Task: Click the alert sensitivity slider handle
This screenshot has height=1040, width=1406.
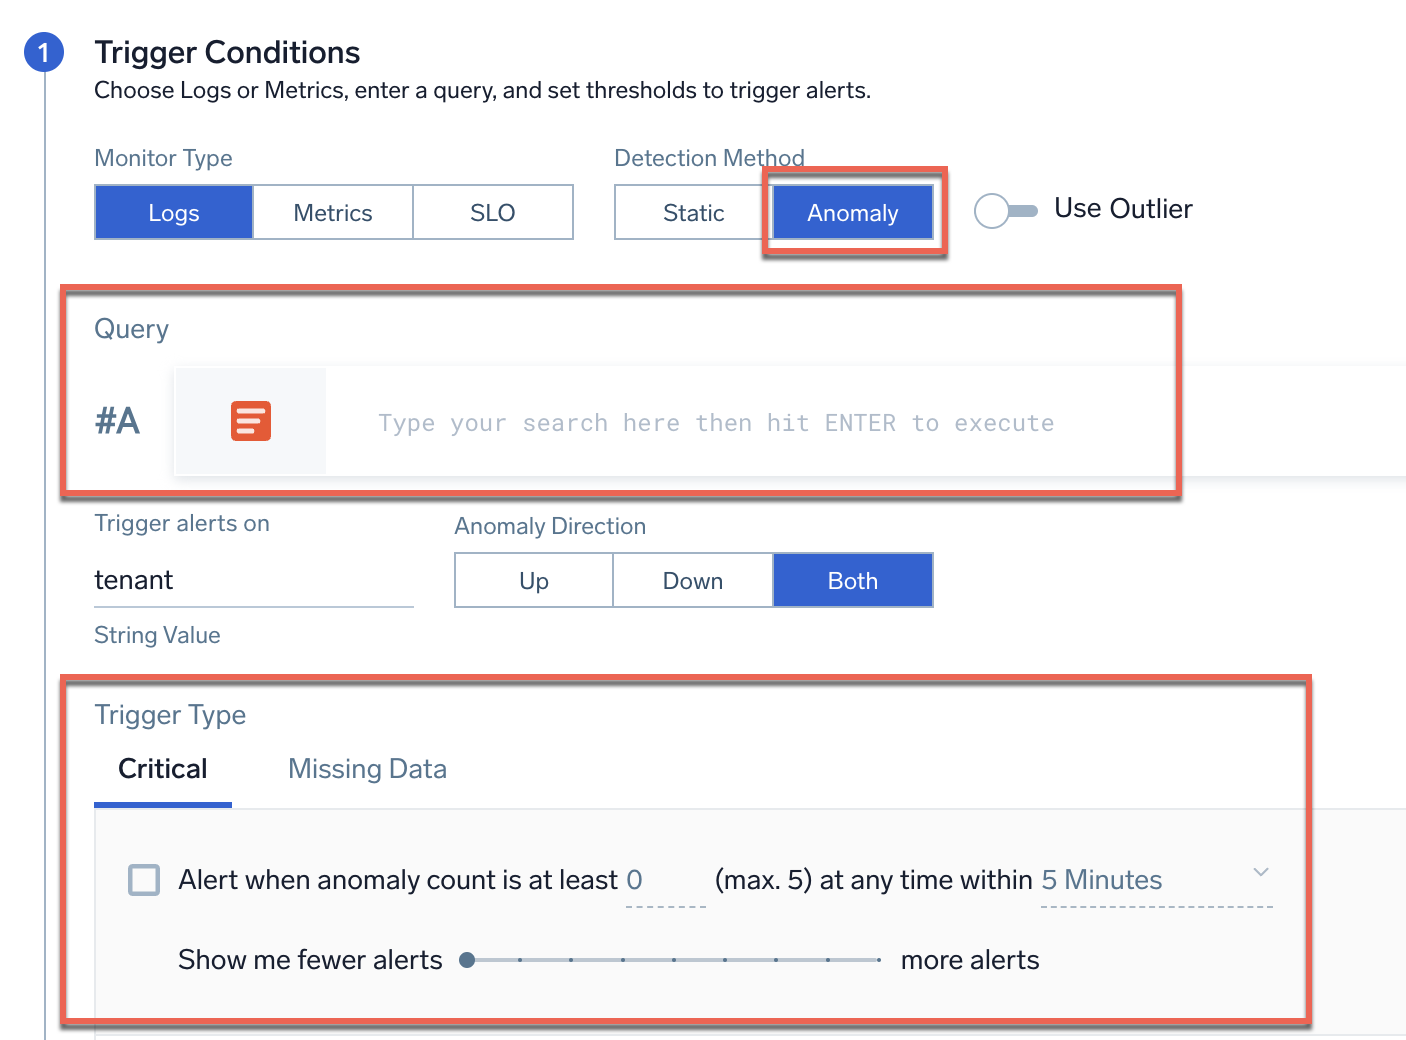Action: tap(467, 960)
